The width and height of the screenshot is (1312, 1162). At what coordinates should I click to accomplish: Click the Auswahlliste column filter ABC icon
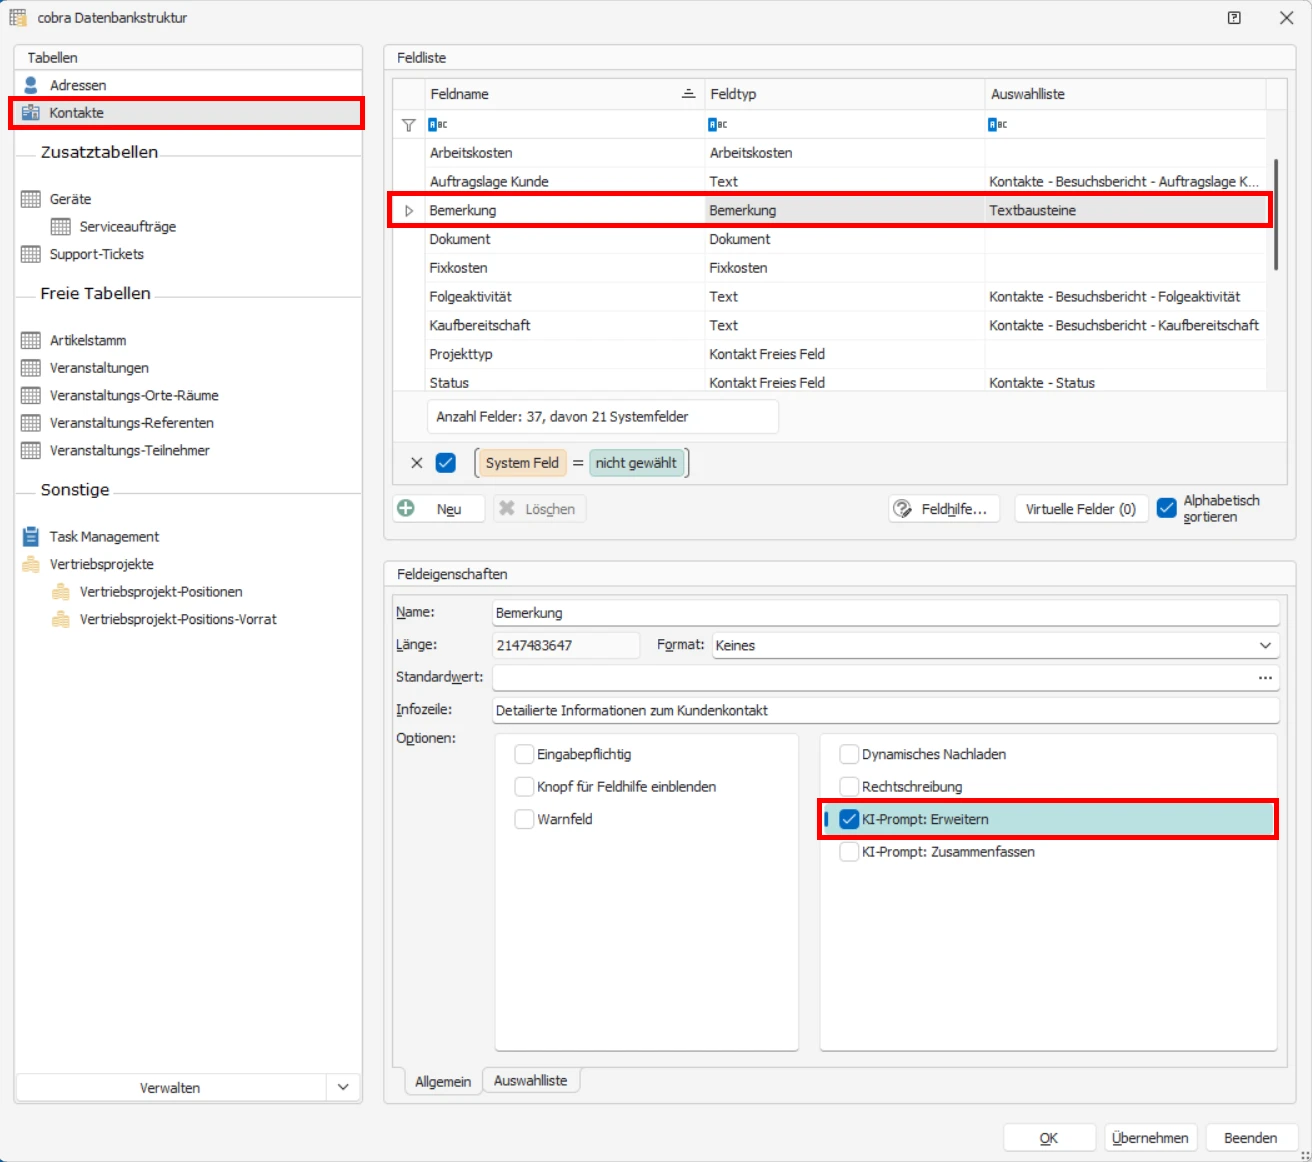pyautogui.click(x=997, y=125)
